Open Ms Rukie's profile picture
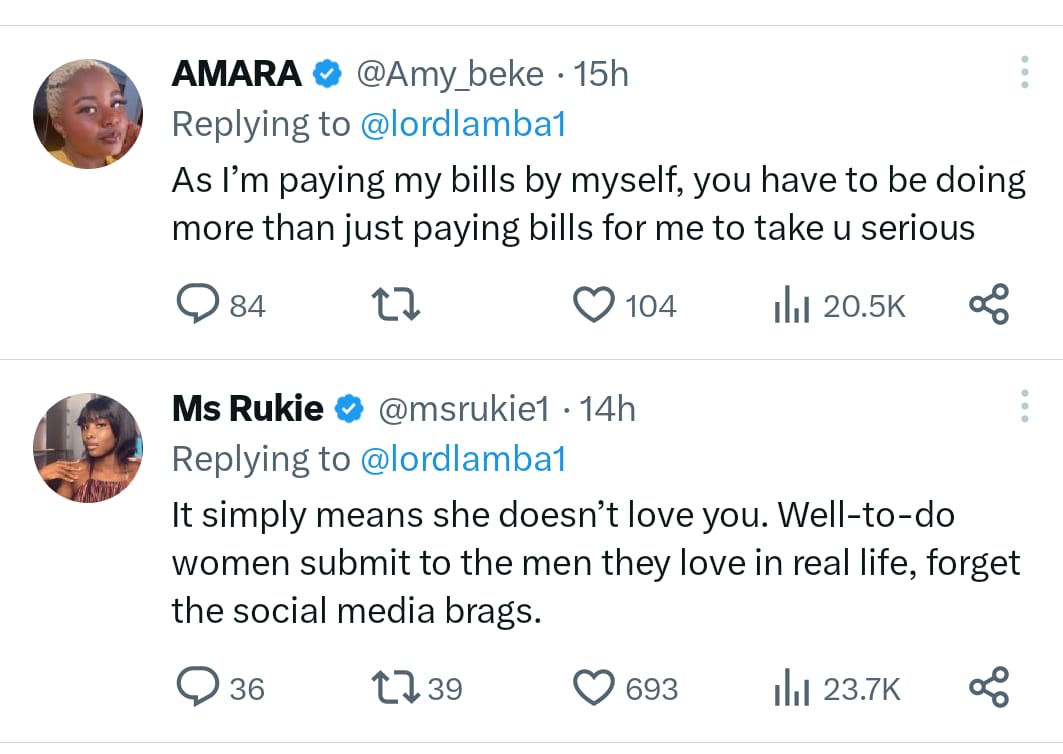The width and height of the screenshot is (1063, 754). 88,446
